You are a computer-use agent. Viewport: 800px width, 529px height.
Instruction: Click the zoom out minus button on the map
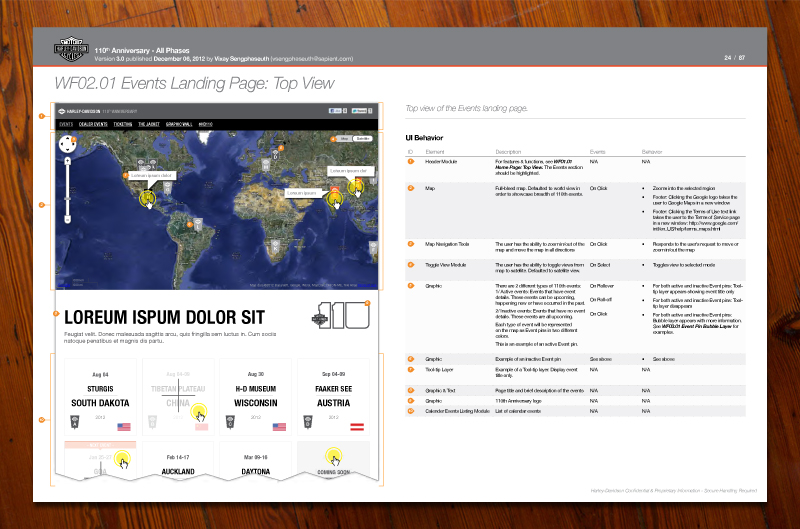point(67,219)
